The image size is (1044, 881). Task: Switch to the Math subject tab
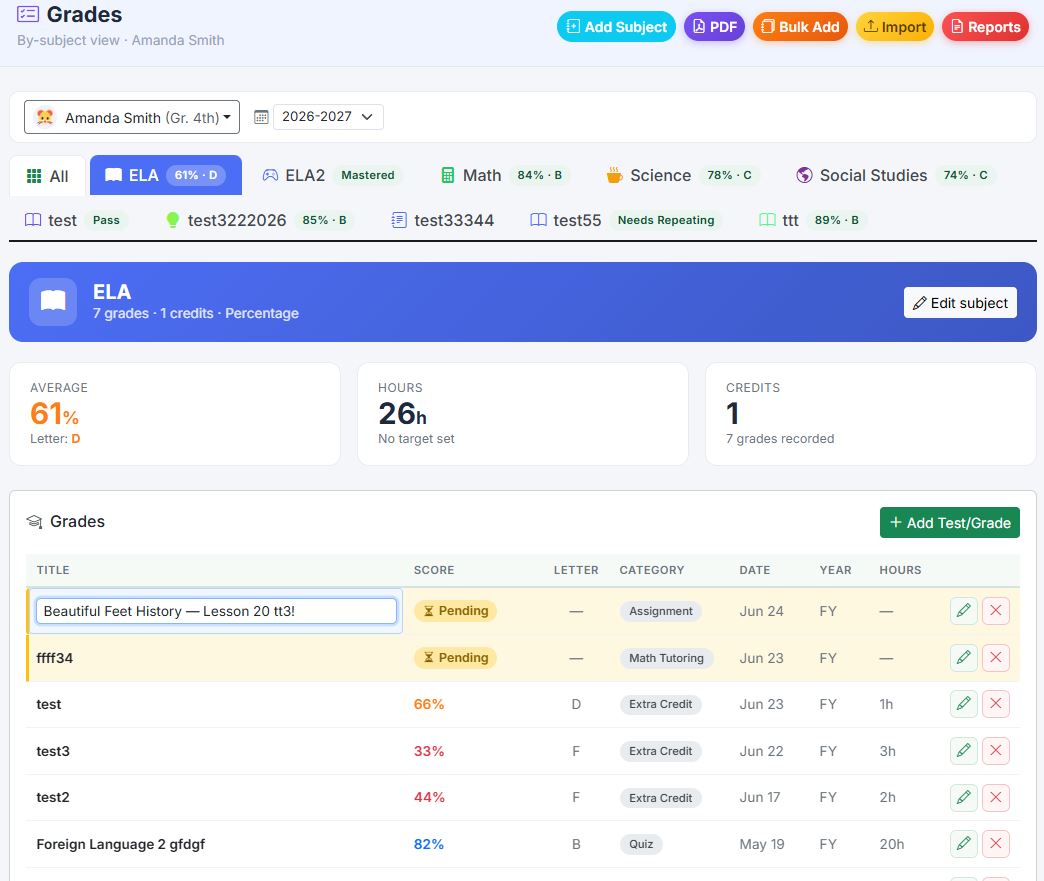(502, 175)
